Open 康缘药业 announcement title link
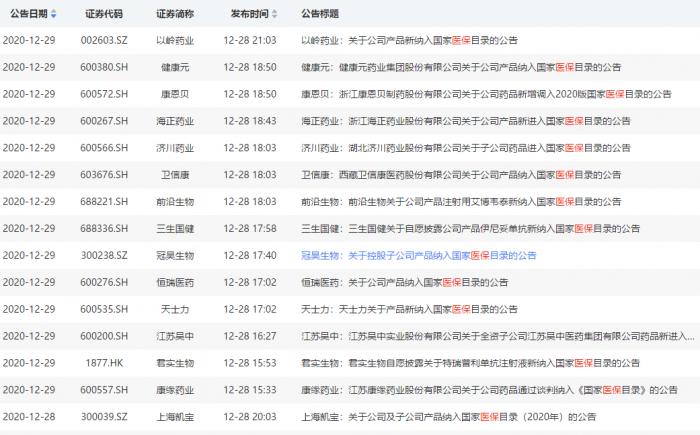Image resolution: width=700 pixels, height=435 pixels. click(489, 390)
